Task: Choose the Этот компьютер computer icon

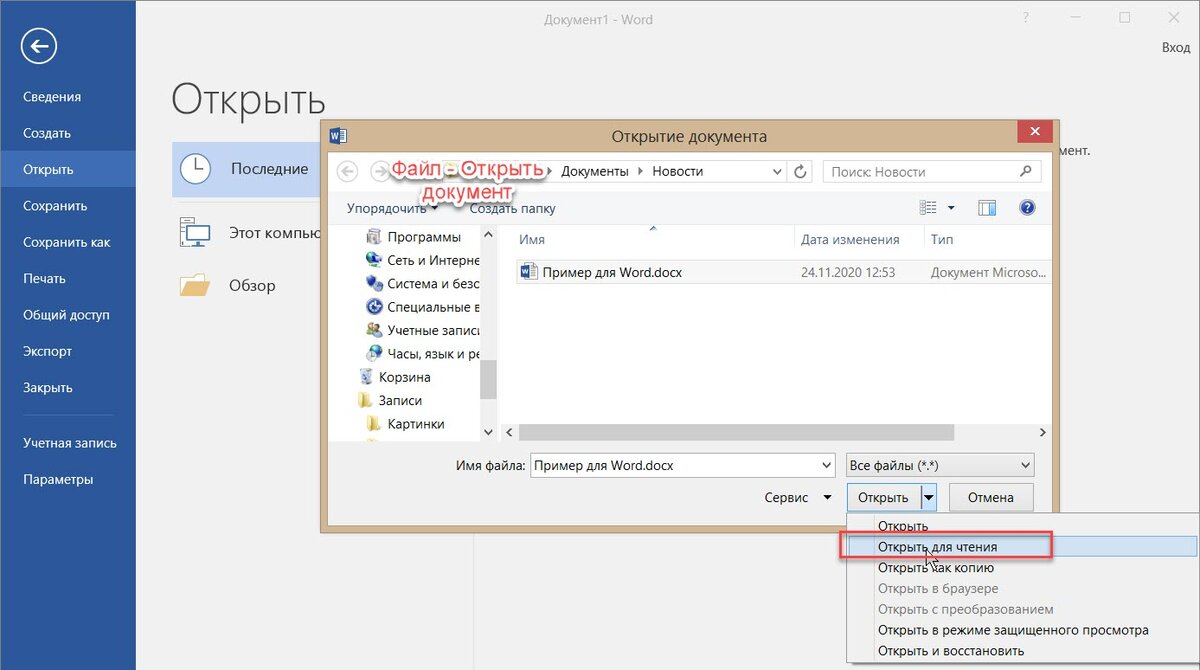Action: click(x=195, y=233)
